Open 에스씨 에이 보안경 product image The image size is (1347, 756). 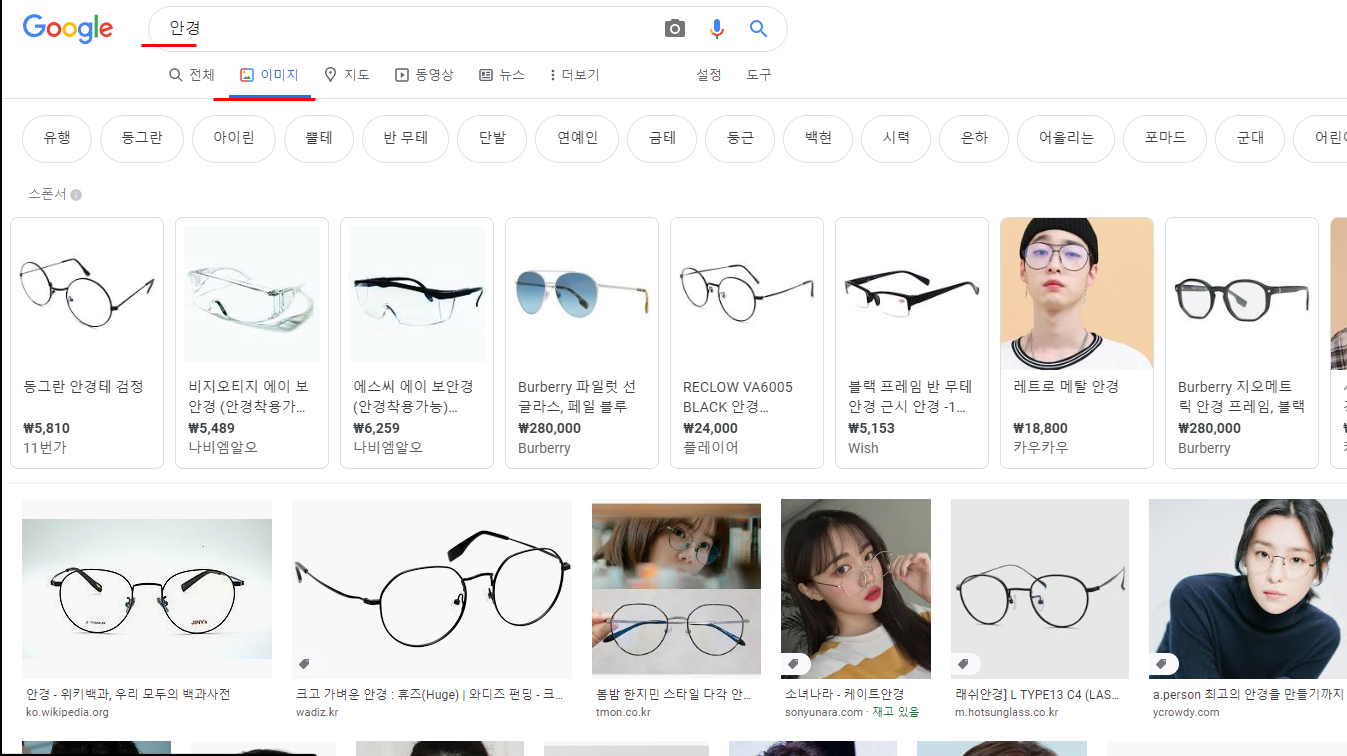coord(417,294)
